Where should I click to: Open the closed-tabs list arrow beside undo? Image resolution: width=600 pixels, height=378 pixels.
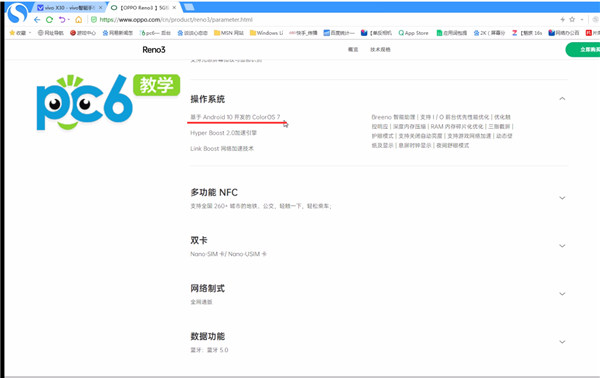click(68, 20)
